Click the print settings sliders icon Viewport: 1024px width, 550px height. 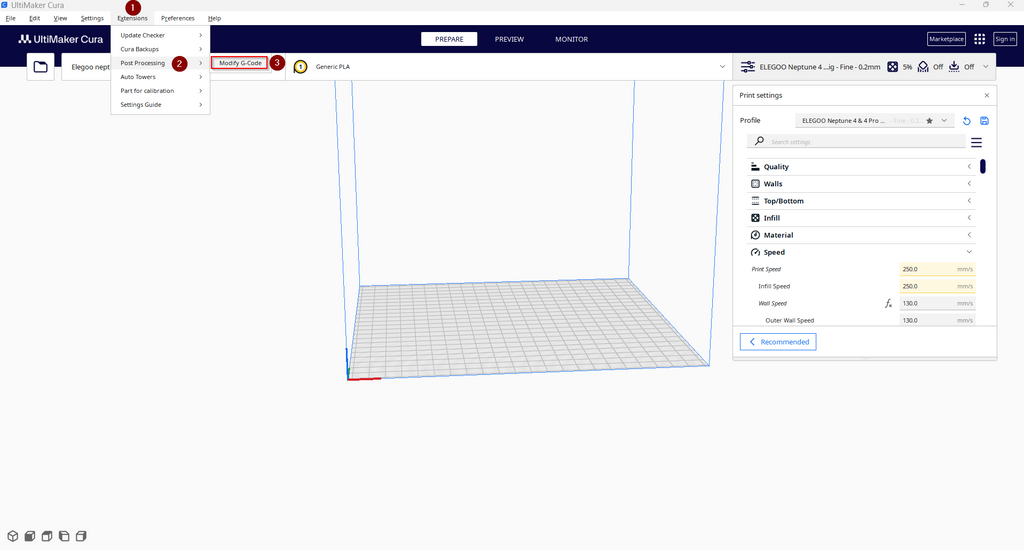click(x=748, y=67)
